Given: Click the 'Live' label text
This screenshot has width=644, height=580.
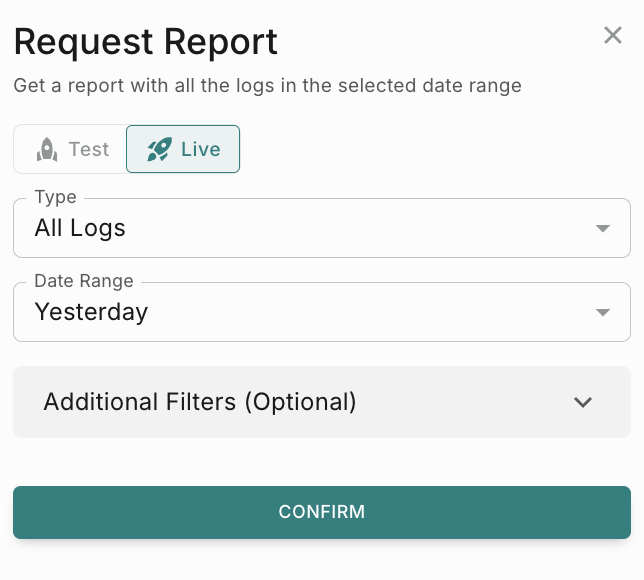Looking at the screenshot, I should click(200, 150).
